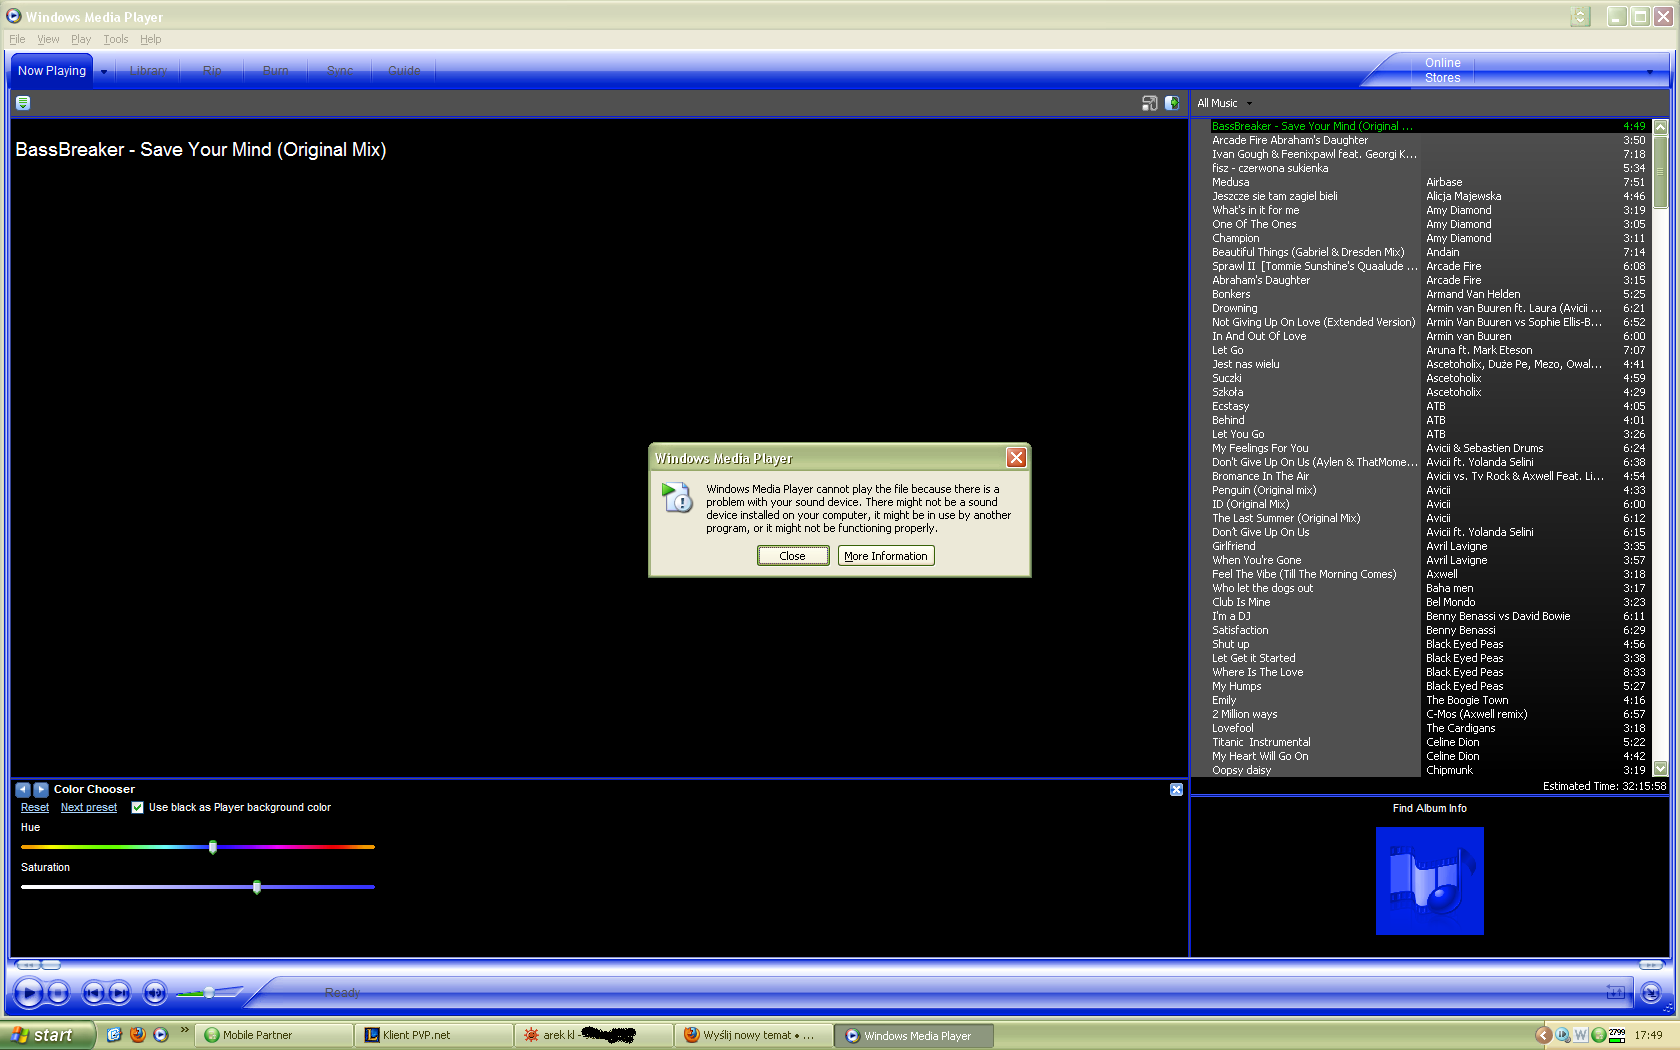Screen dimensions: 1680x1050
Task: Click the Next track button
Action: (x=119, y=993)
